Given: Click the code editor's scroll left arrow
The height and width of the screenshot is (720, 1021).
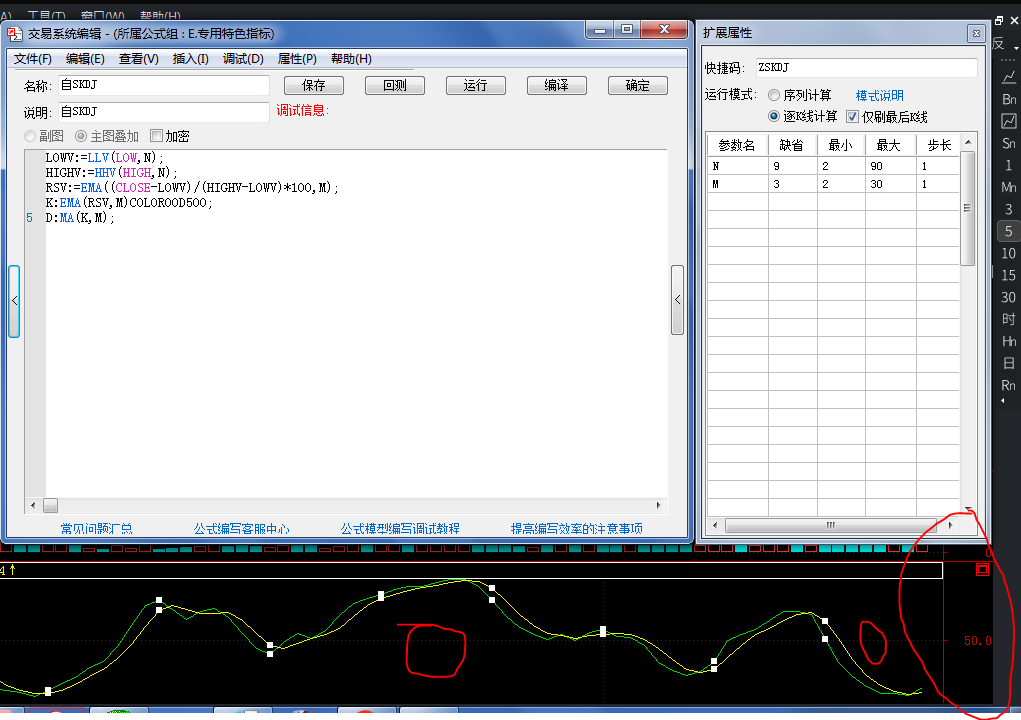Looking at the screenshot, I should 33,505.
